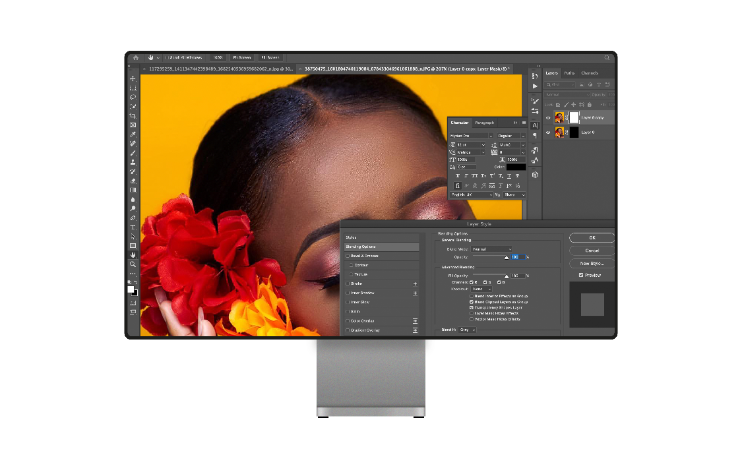
Task: Enable the Gradient Overlay checkbox
Action: (x=348, y=330)
